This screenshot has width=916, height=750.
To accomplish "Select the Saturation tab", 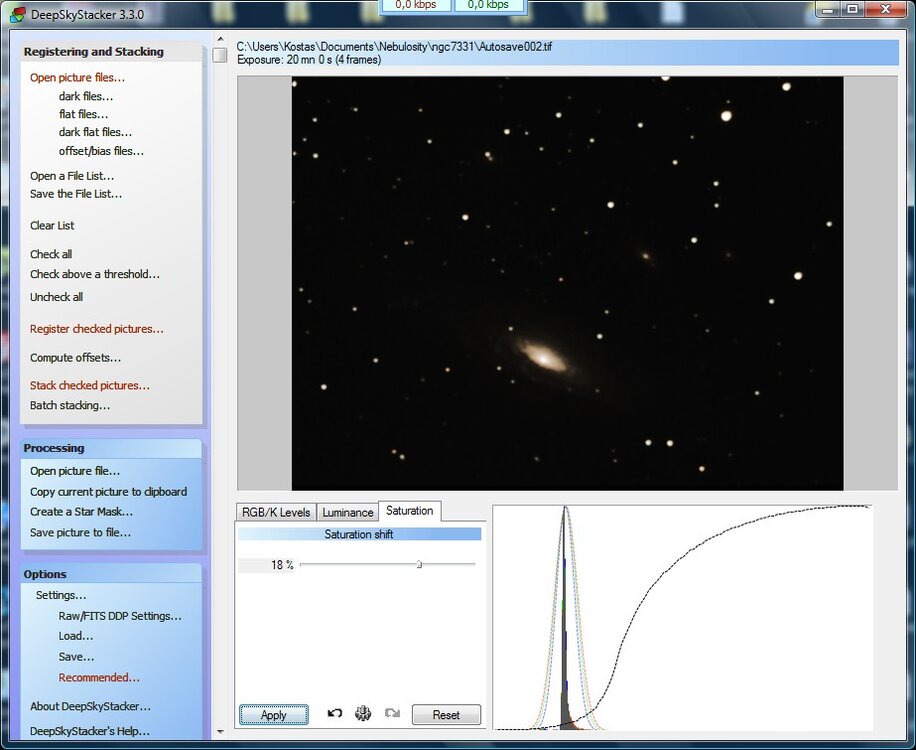I will [x=409, y=511].
